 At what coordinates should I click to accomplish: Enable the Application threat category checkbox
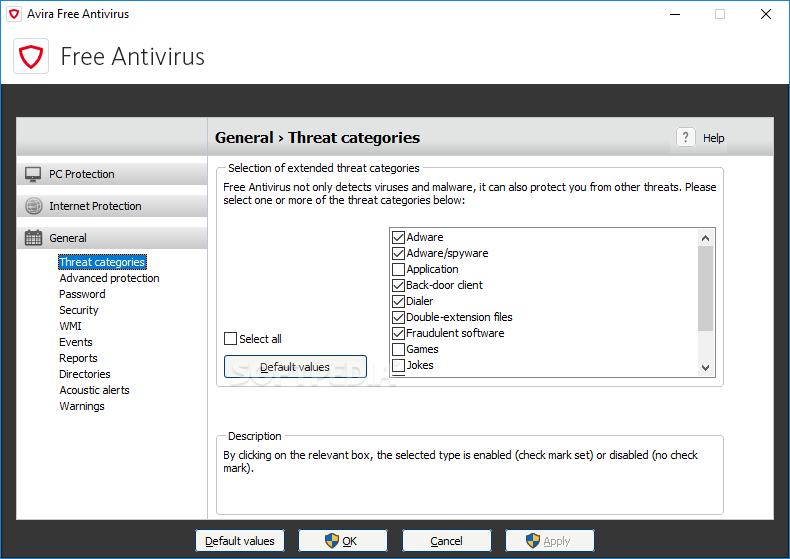[x=399, y=269]
